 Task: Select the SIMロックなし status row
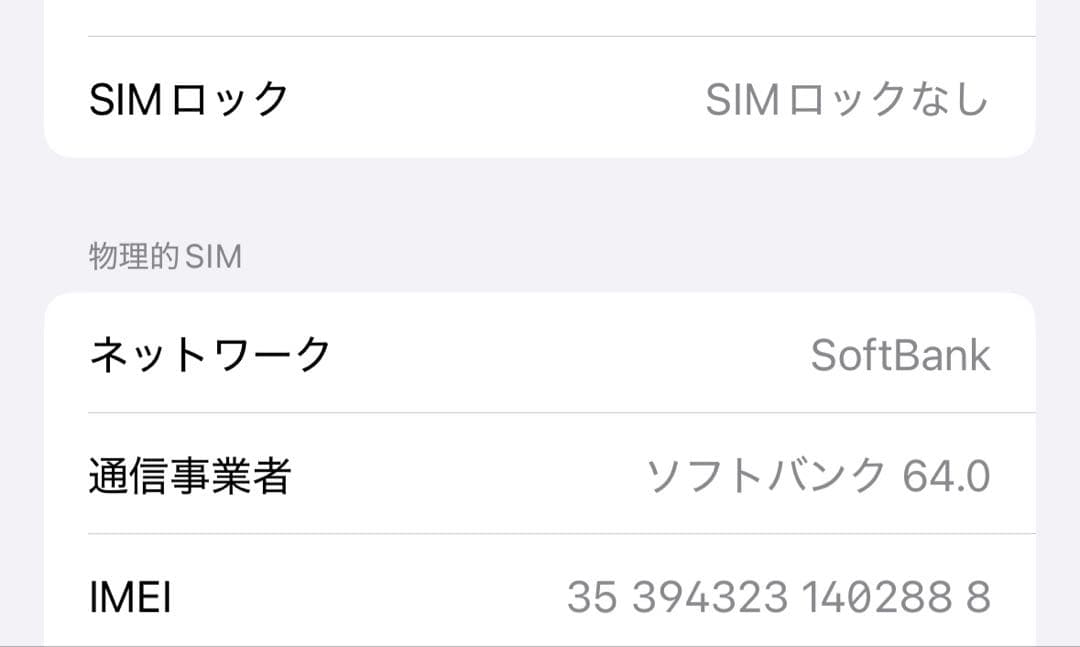pos(540,97)
